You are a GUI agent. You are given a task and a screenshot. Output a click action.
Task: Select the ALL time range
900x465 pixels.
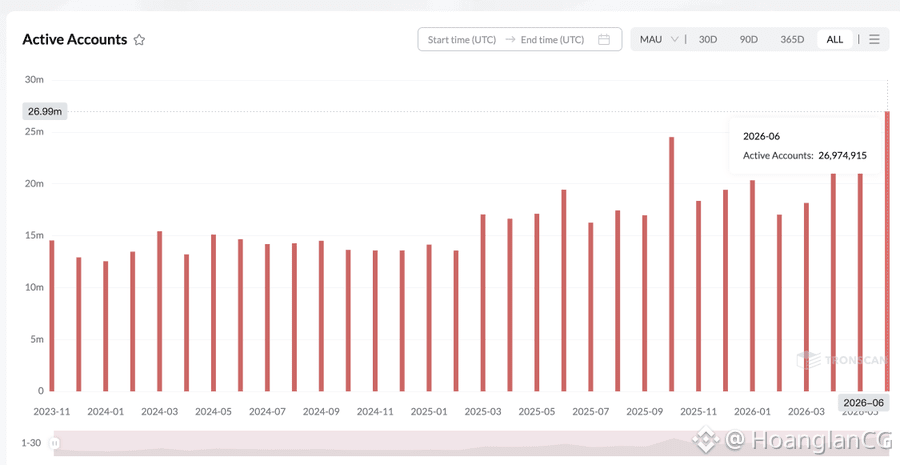click(835, 39)
